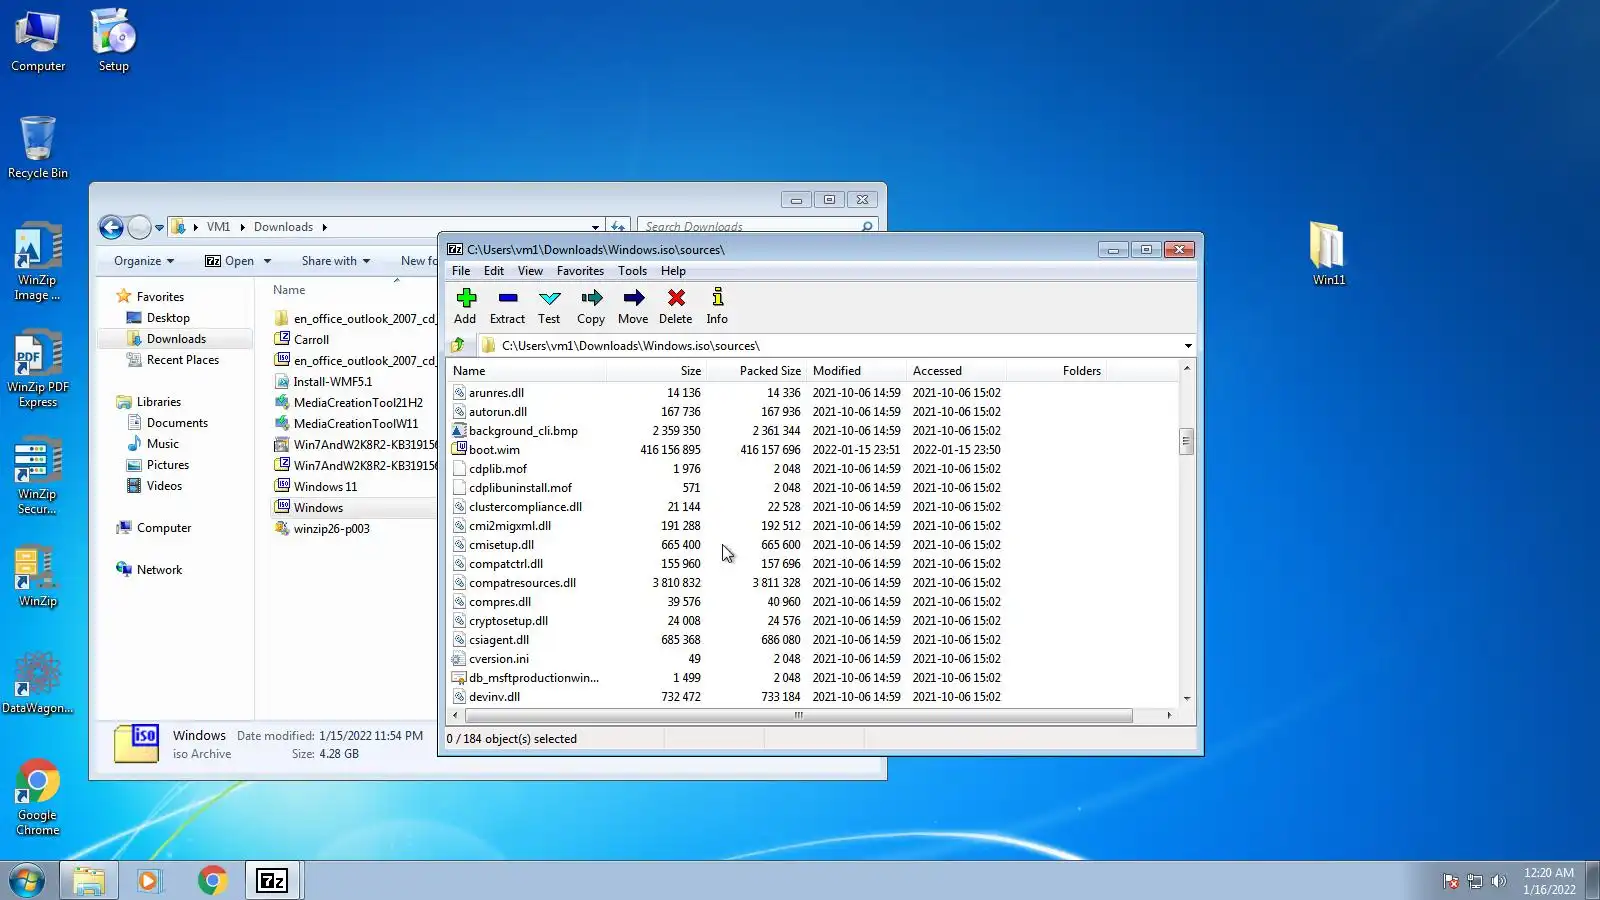Open the Edit menu in 7-Zip
Image resolution: width=1600 pixels, height=900 pixels.
(494, 271)
